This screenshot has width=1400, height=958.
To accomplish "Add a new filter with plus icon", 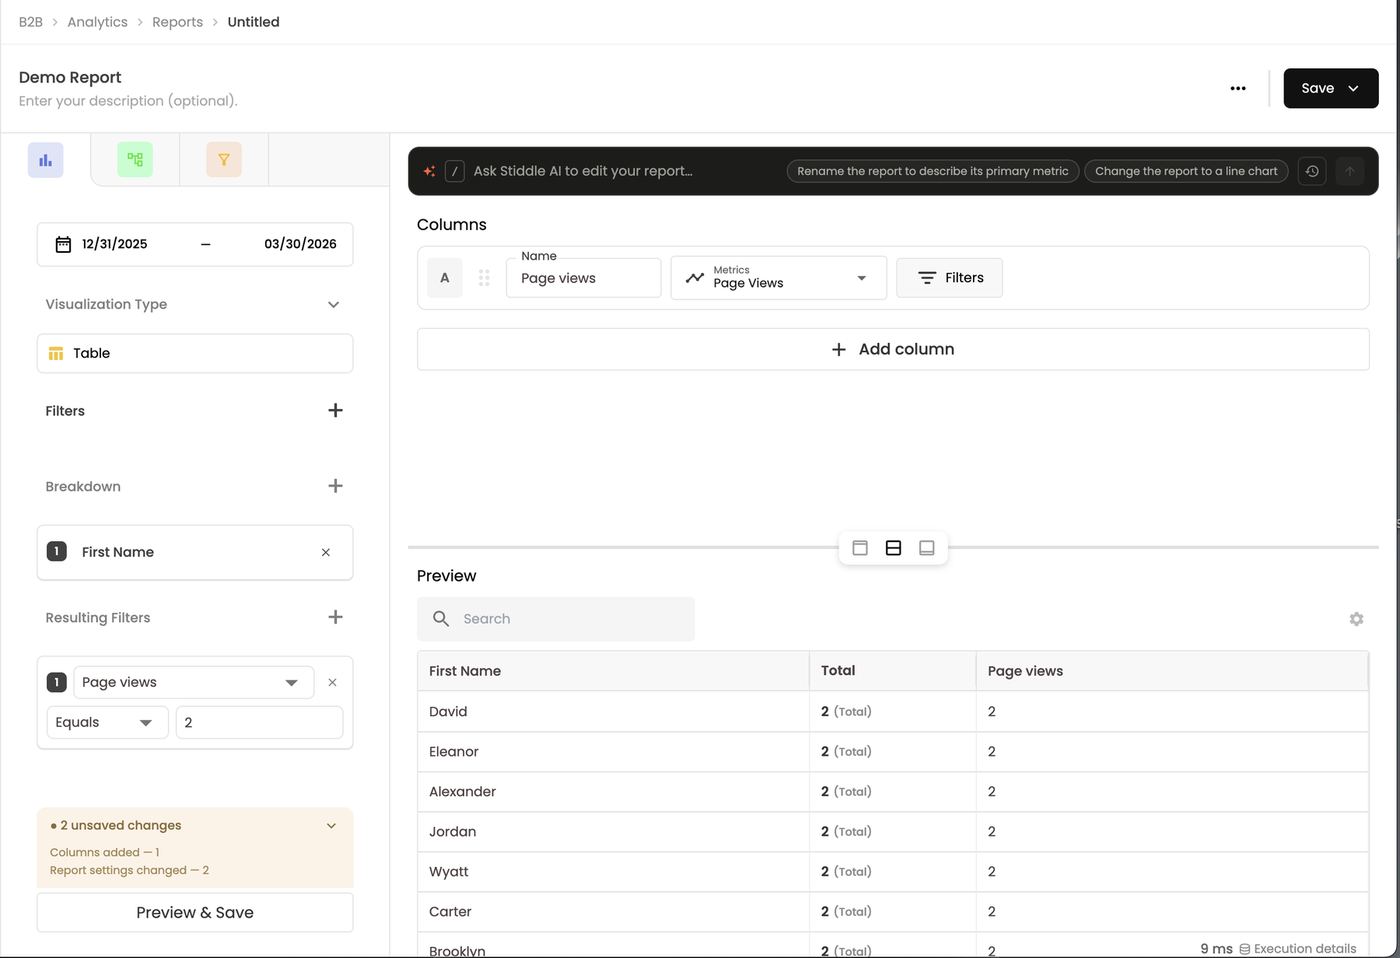I will (335, 410).
